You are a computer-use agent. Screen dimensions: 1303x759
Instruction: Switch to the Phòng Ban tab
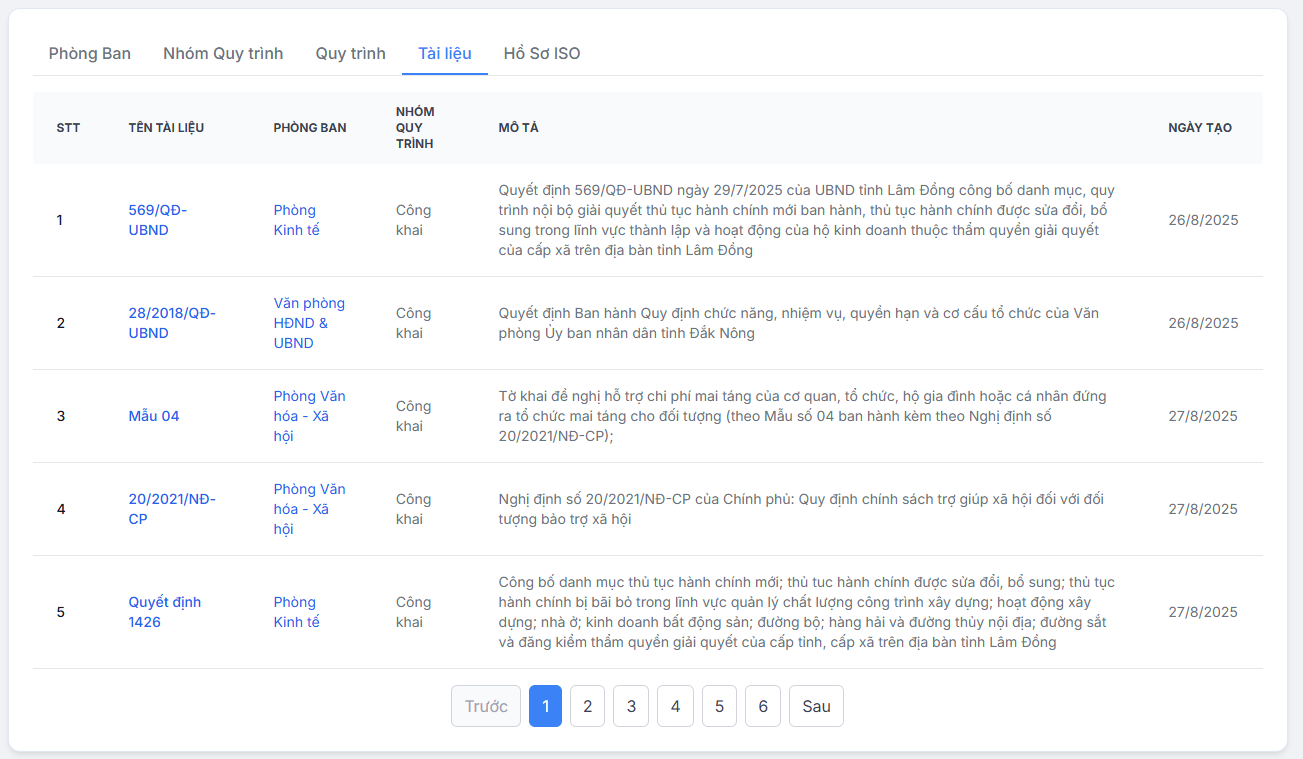pyautogui.click(x=90, y=53)
